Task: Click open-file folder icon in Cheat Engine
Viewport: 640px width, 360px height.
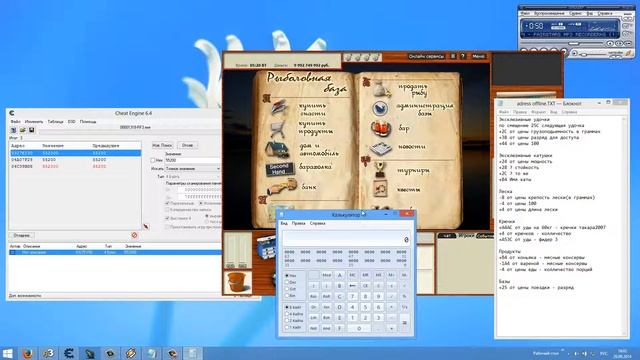Action: (22, 130)
